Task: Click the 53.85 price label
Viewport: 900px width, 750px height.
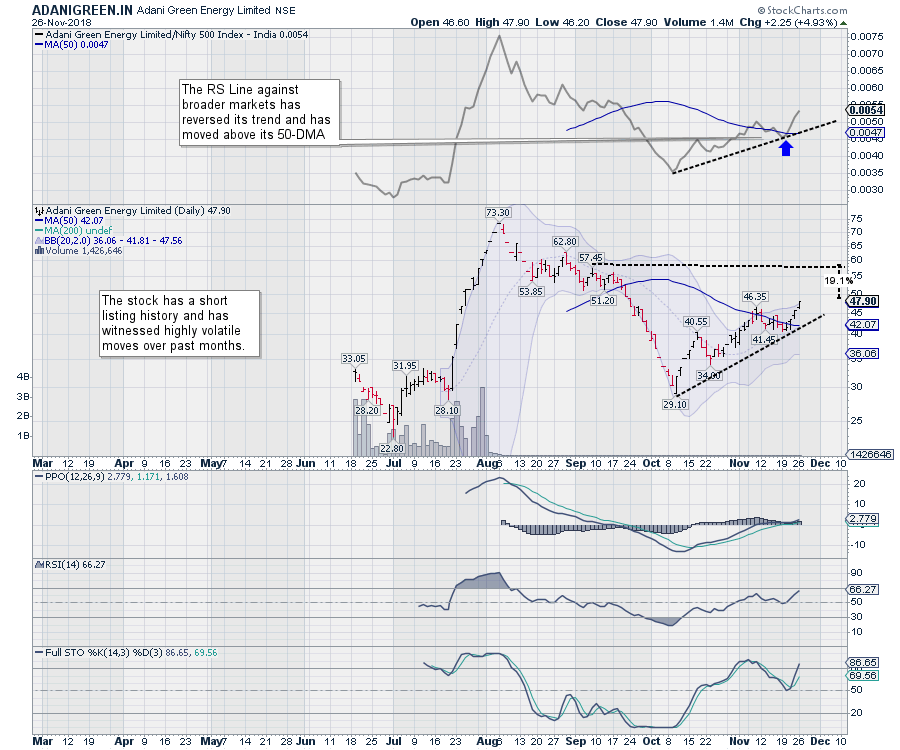Action: (x=531, y=292)
